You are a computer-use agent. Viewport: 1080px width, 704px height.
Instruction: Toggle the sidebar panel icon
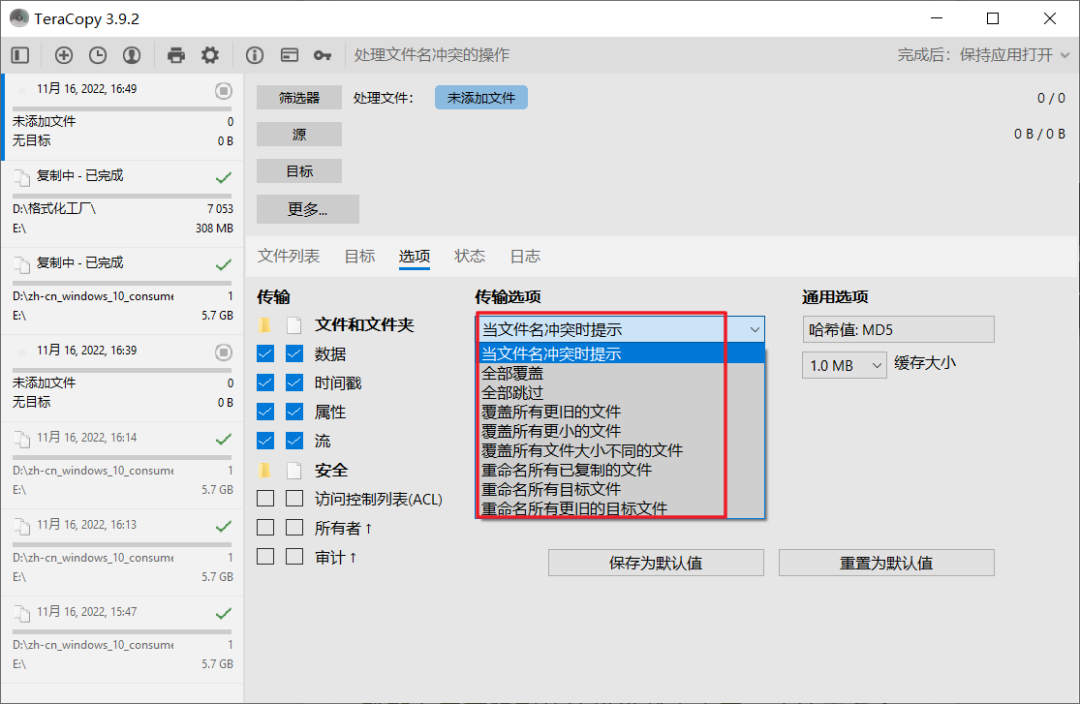[x=19, y=55]
